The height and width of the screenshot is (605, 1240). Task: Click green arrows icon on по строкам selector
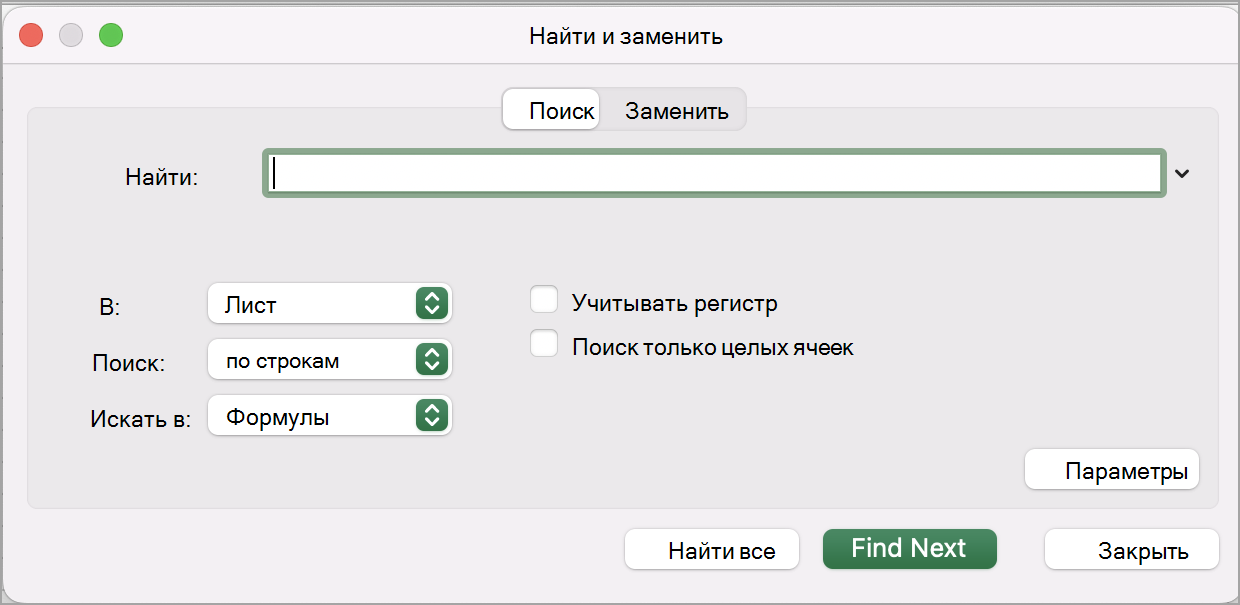430,360
